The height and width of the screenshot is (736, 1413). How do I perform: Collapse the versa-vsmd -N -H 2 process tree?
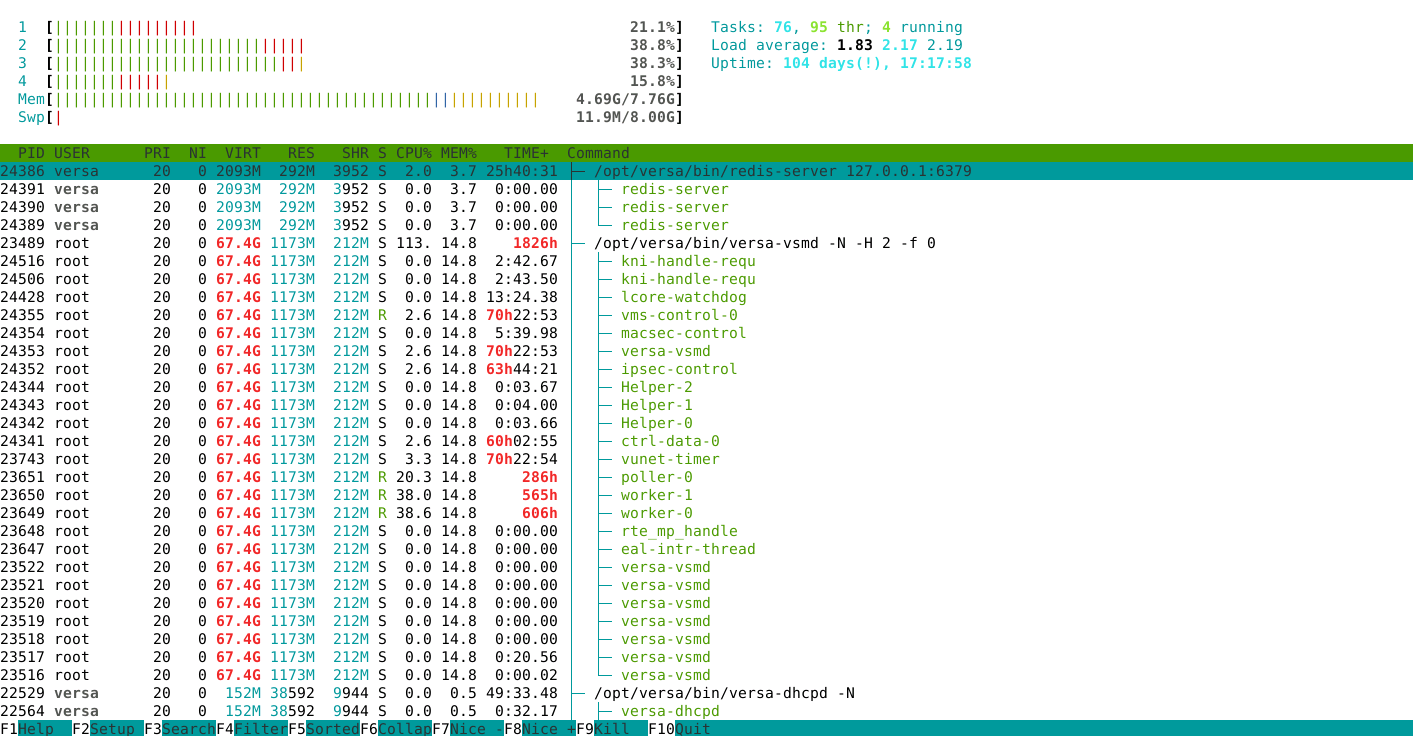[x=579, y=243]
